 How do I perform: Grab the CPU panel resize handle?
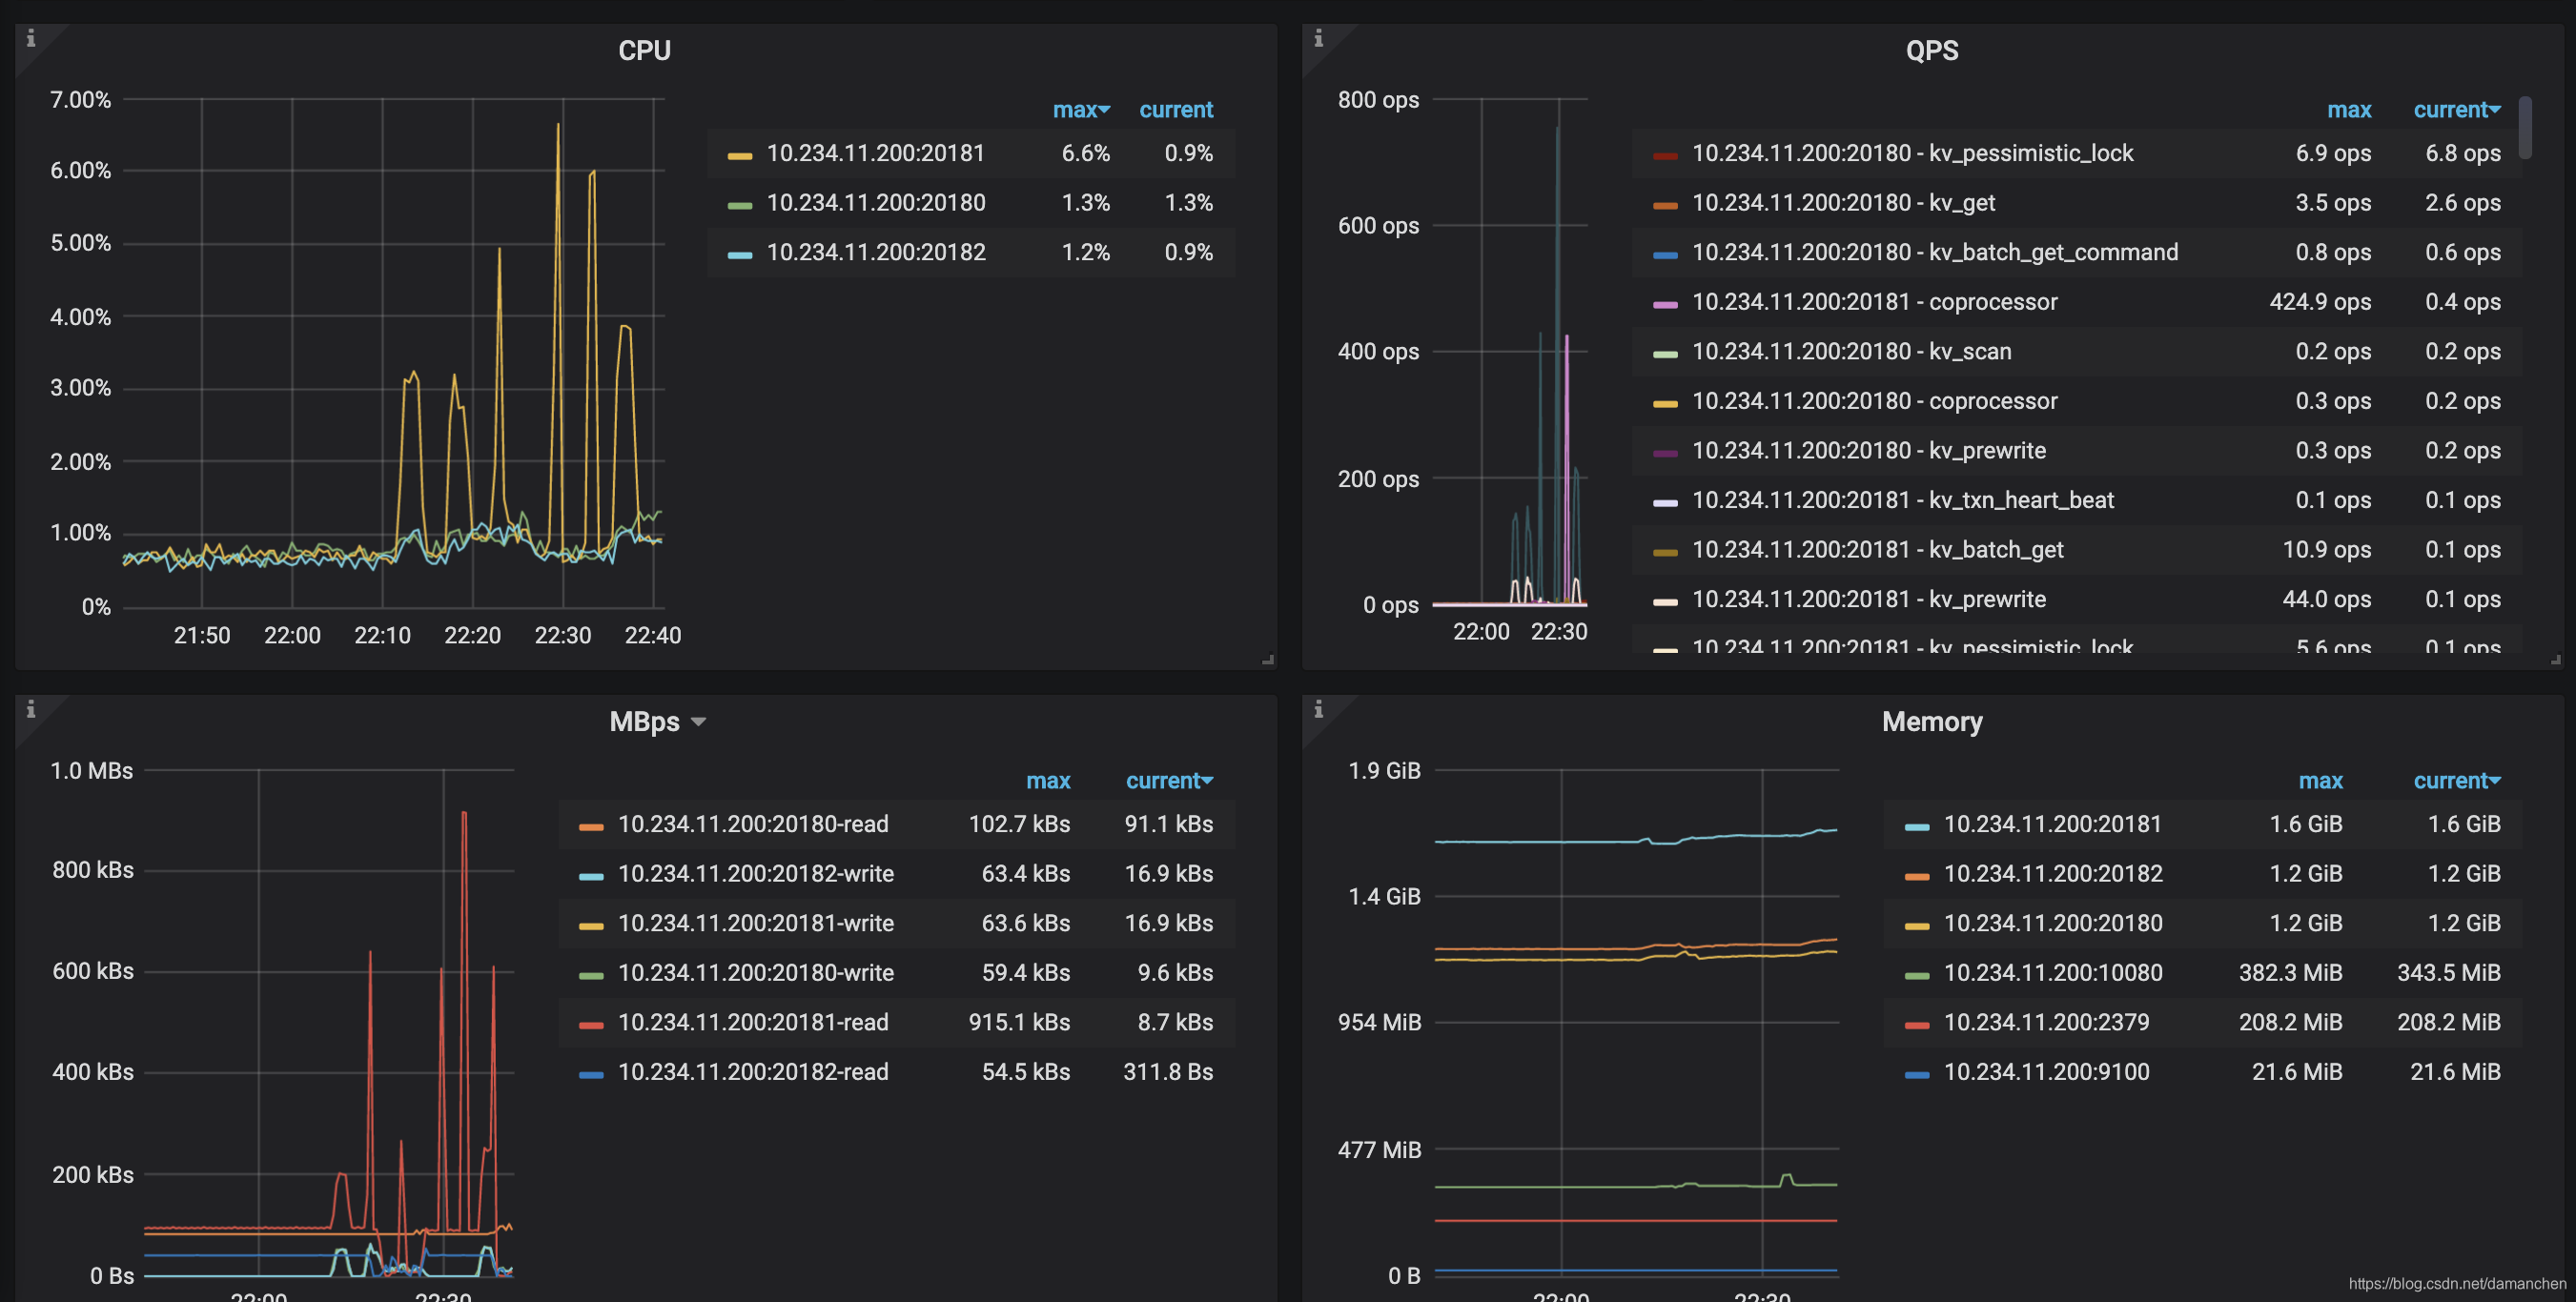1268,660
